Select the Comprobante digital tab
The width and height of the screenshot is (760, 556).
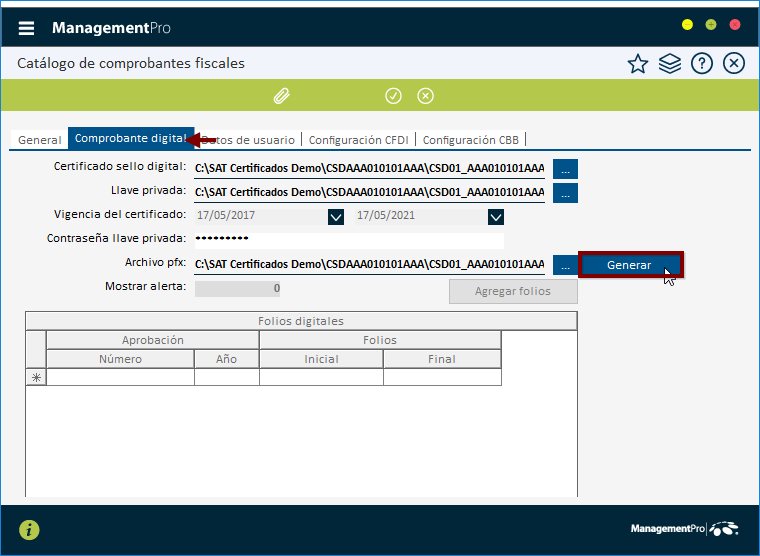(131, 139)
